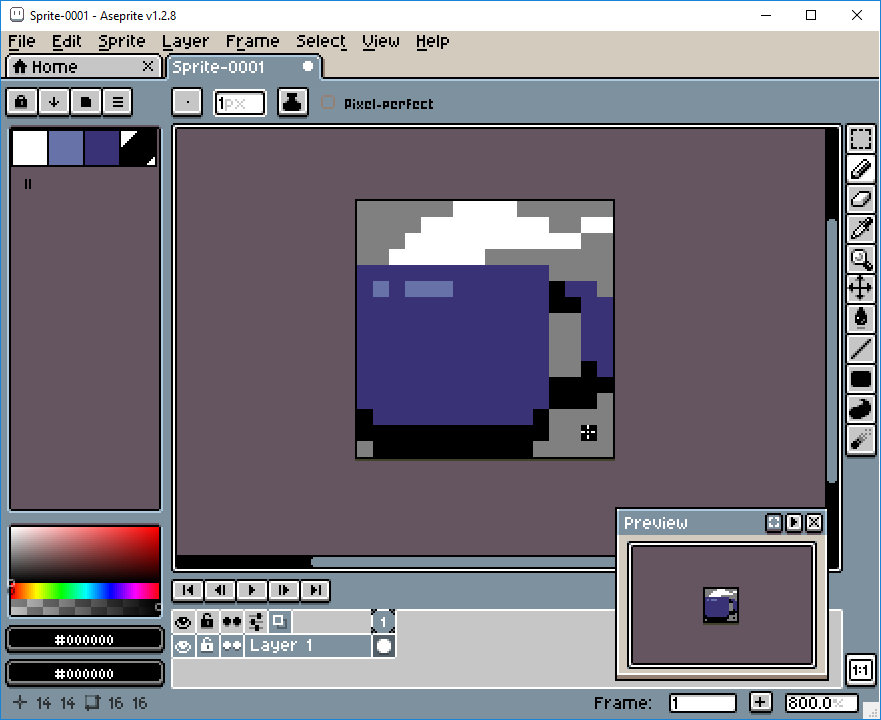Select the Pencil tool
This screenshot has width=881, height=720.
[860, 169]
